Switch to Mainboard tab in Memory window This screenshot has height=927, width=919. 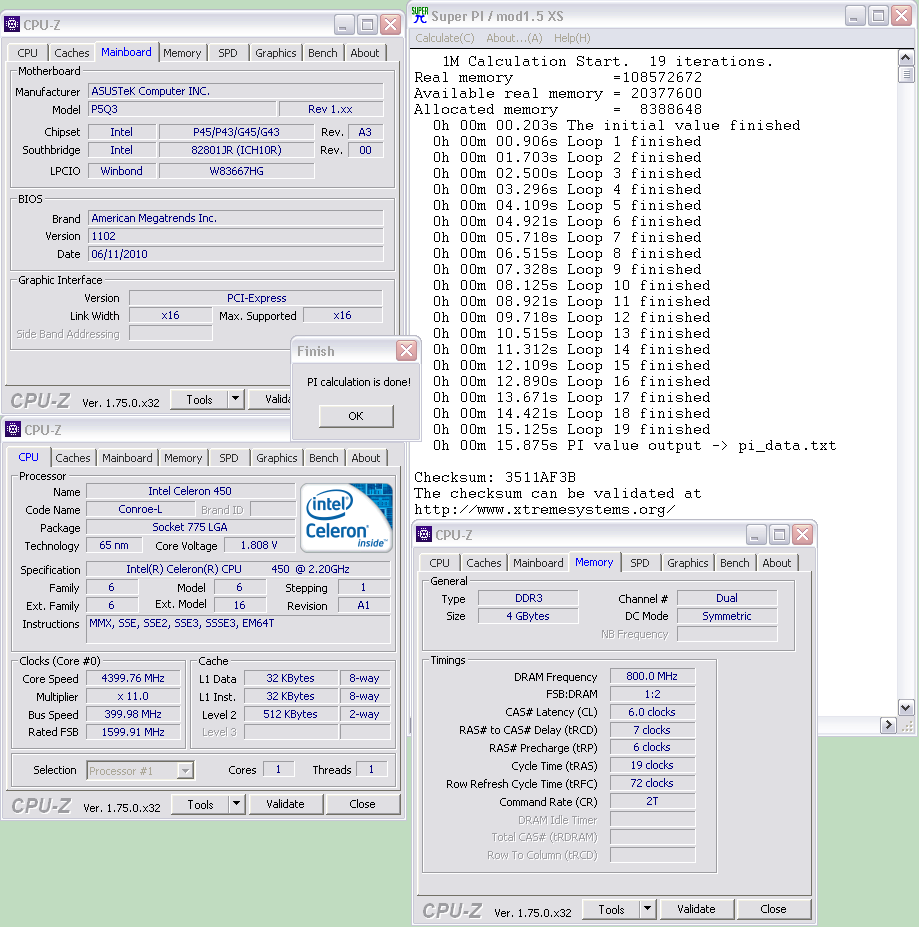tap(538, 563)
